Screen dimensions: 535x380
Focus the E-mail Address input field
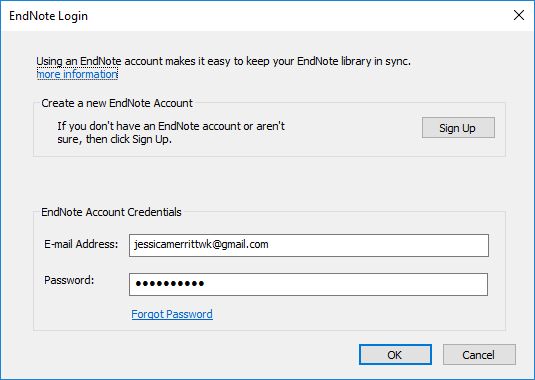(309, 245)
